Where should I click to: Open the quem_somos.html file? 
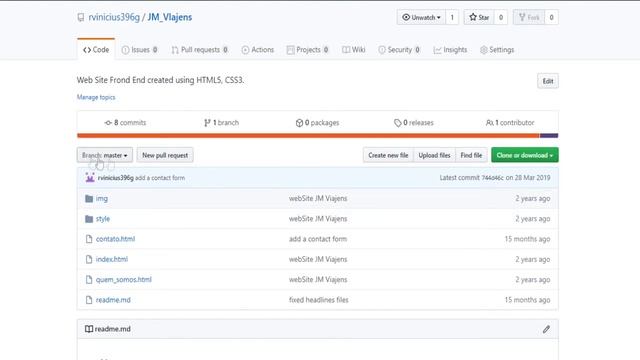tap(124, 280)
